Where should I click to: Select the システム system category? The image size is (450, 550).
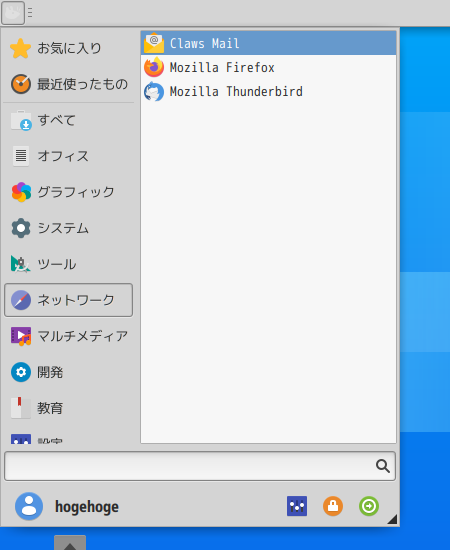[x=68, y=228]
